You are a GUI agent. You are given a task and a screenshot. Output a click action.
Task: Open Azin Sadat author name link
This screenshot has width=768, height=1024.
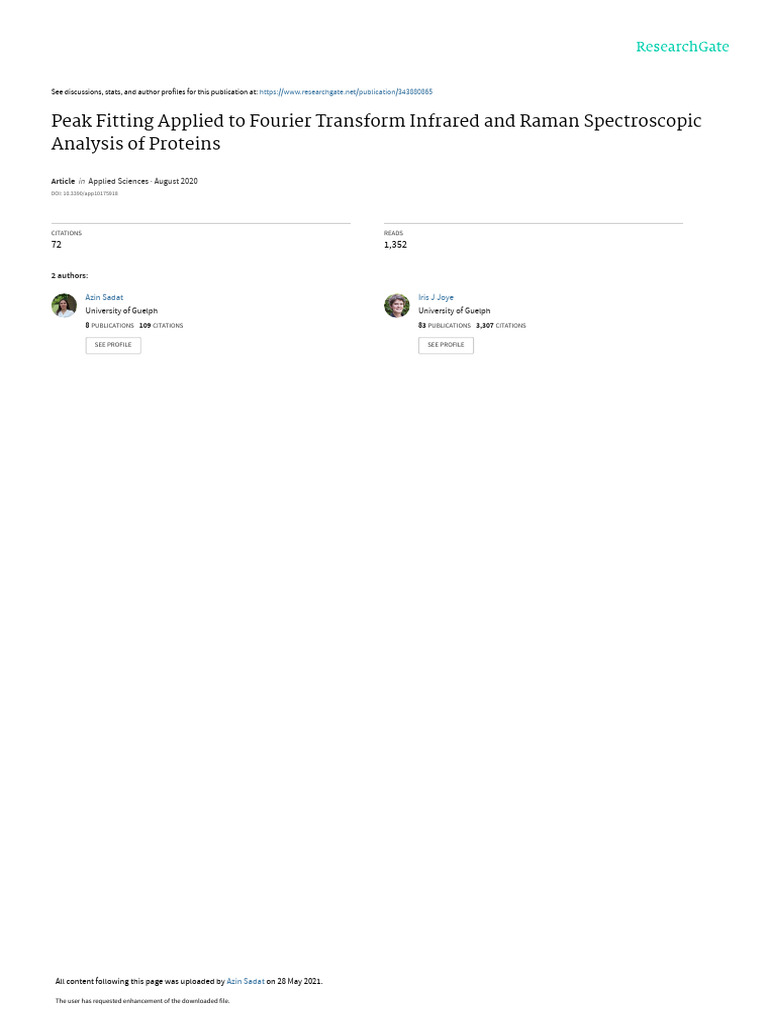[x=104, y=297]
